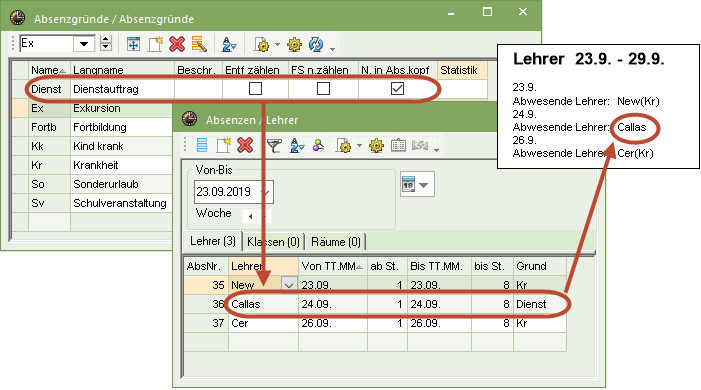Delete absence reason with the red X in Absenzgründe

177,44
